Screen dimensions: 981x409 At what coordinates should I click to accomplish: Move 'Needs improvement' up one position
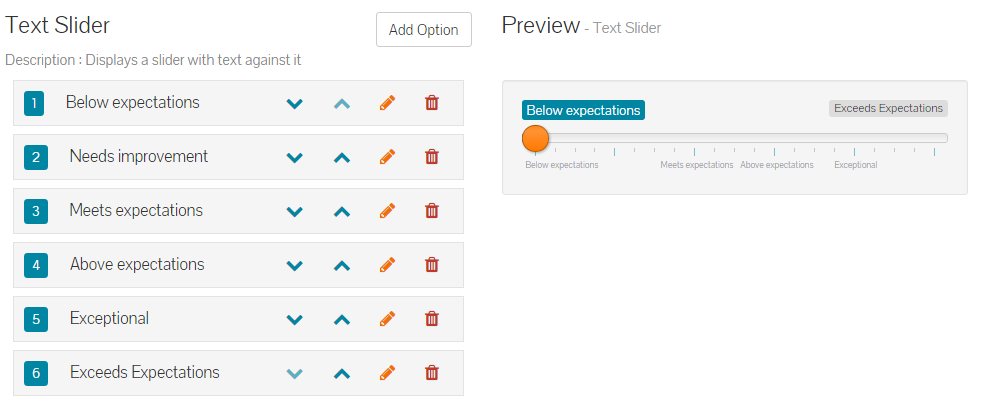(341, 157)
